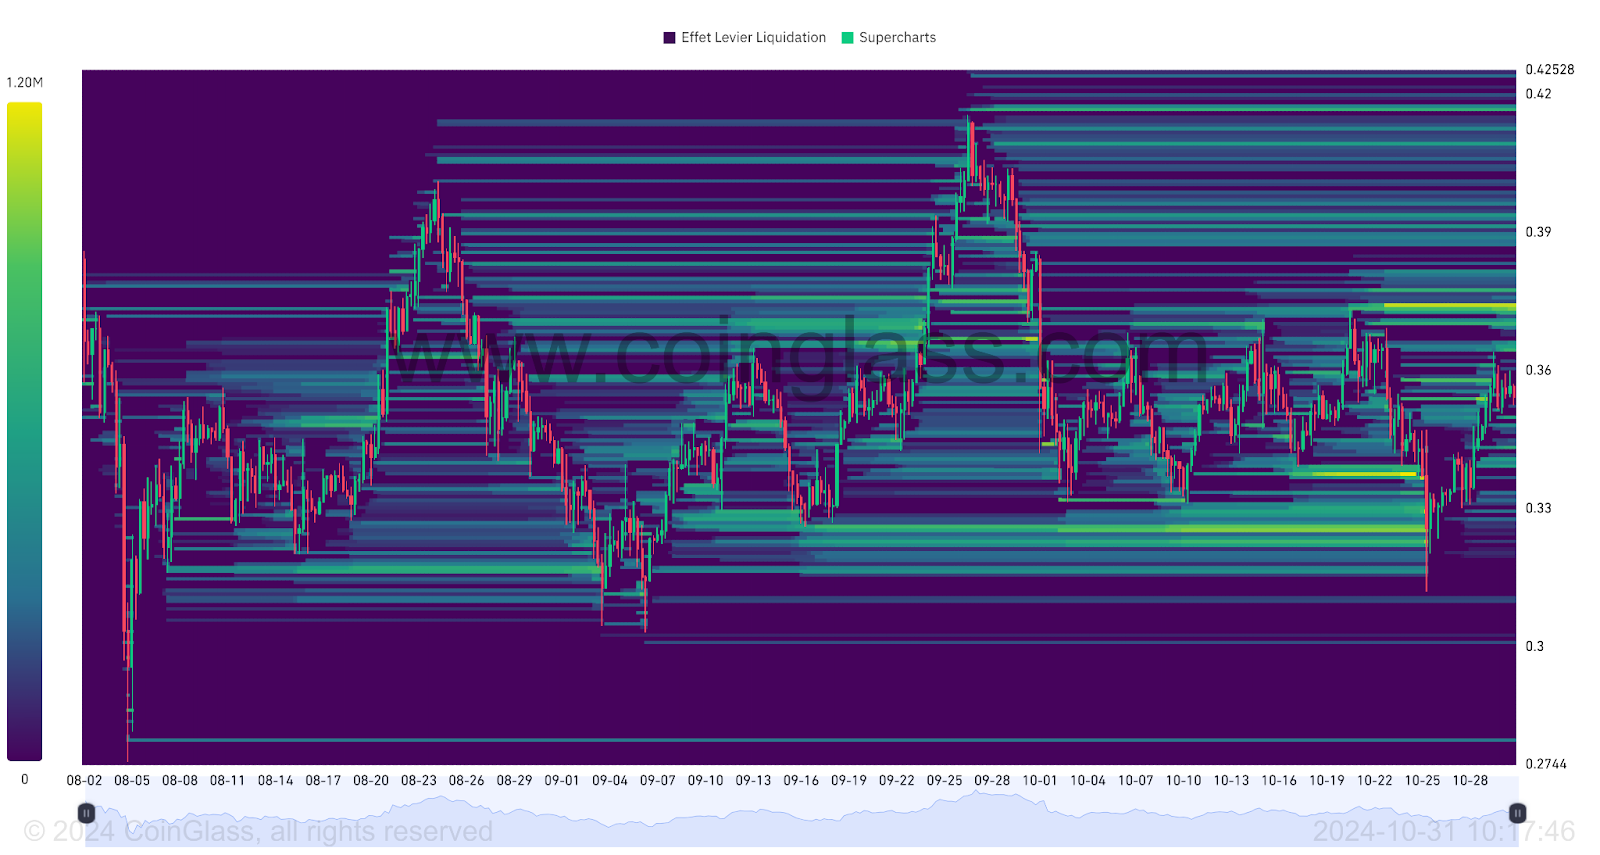This screenshot has height=855, width=1600.
Task: Click the right handle of the range slider
Action: 1517,813
